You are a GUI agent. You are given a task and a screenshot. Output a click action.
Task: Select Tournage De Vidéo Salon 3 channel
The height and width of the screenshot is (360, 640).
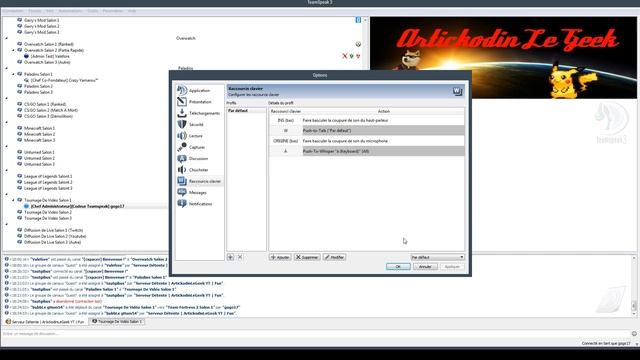point(48,218)
